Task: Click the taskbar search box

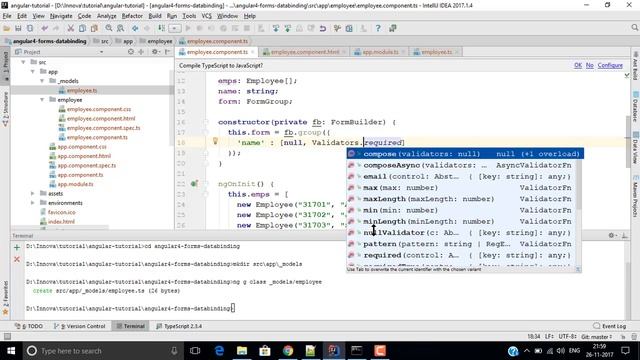Action: point(102,351)
